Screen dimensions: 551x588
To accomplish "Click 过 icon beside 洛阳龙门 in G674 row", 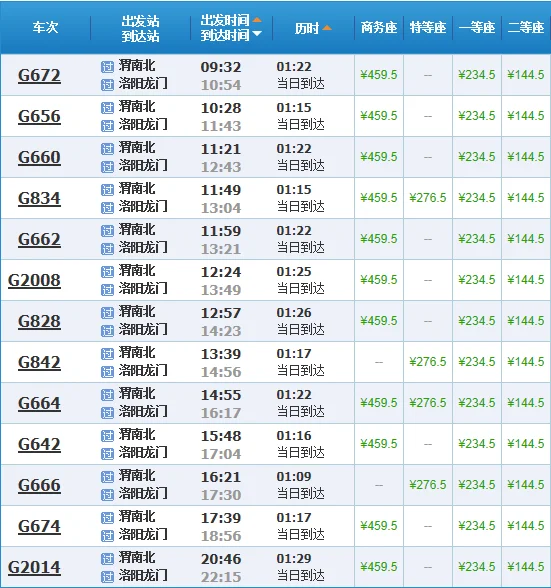I will [107, 536].
